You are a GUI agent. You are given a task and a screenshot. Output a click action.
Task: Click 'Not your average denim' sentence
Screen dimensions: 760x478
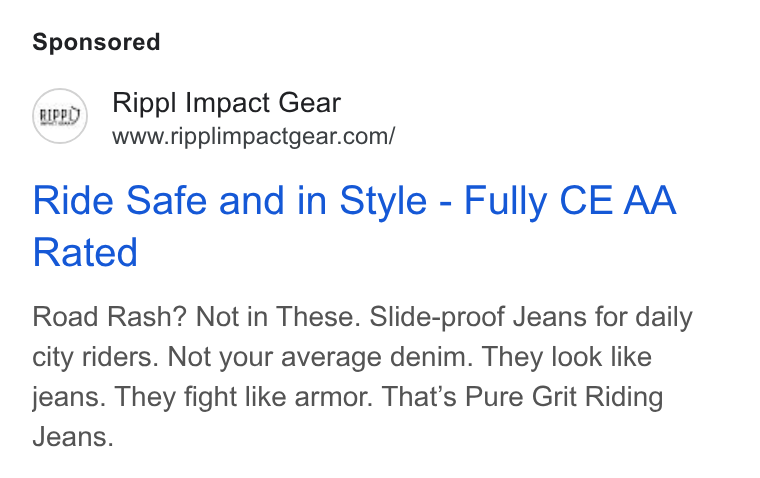320,358
